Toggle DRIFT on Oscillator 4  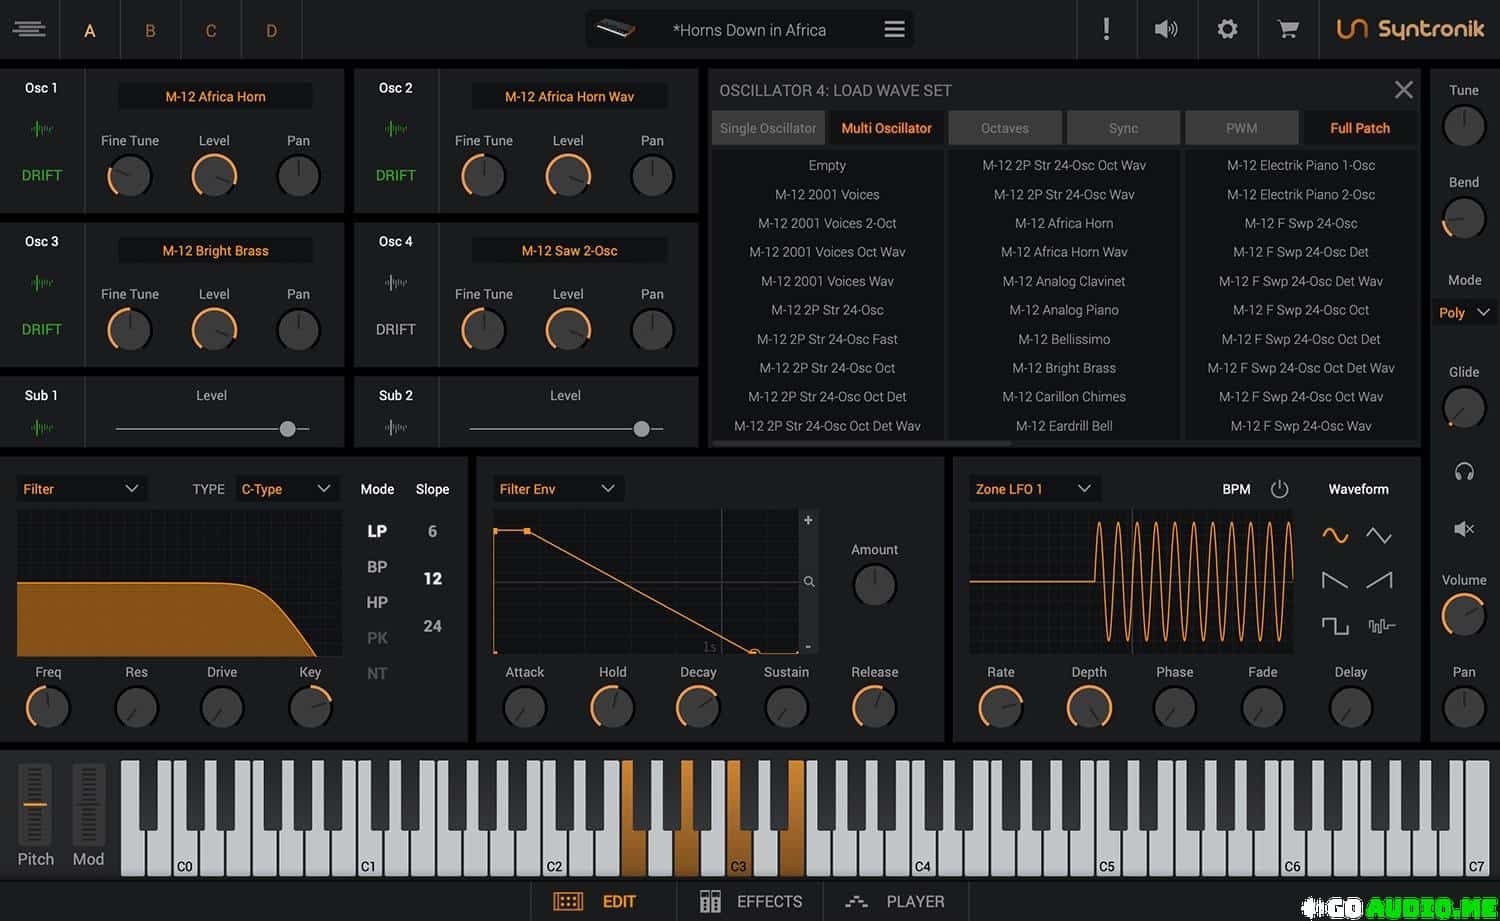tap(395, 329)
